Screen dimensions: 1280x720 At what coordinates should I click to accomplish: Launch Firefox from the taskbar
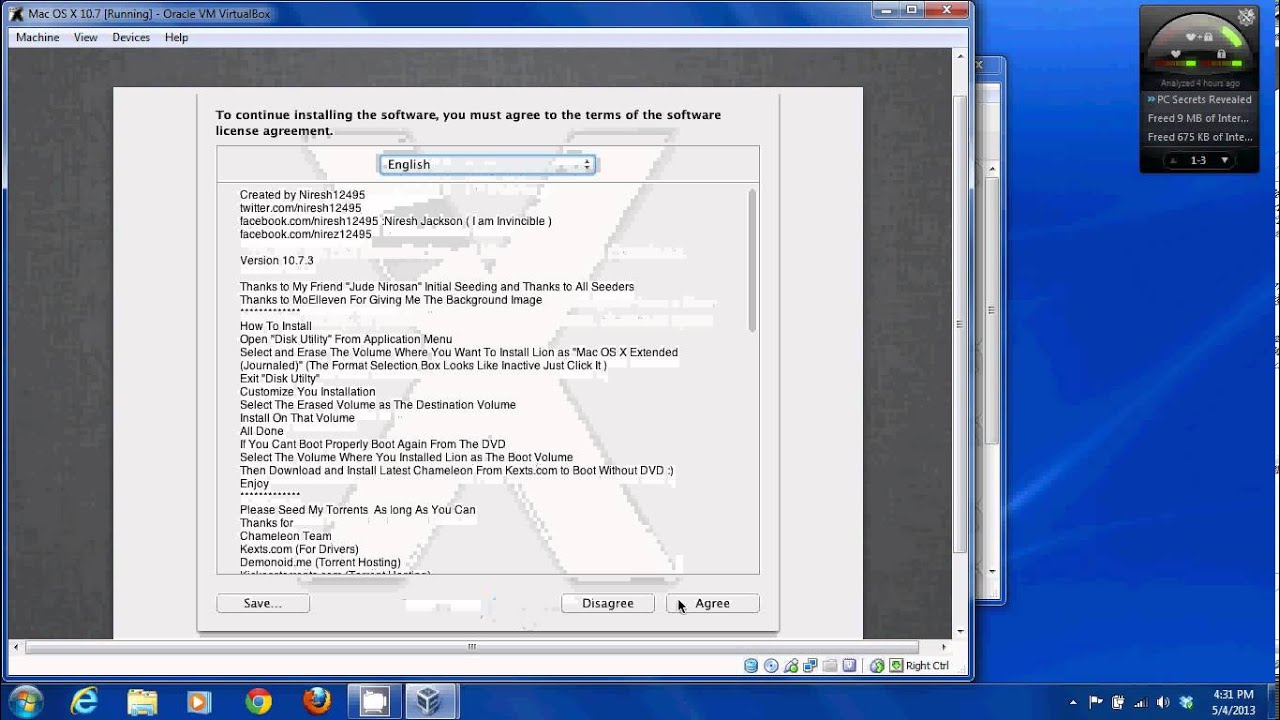[x=316, y=701]
